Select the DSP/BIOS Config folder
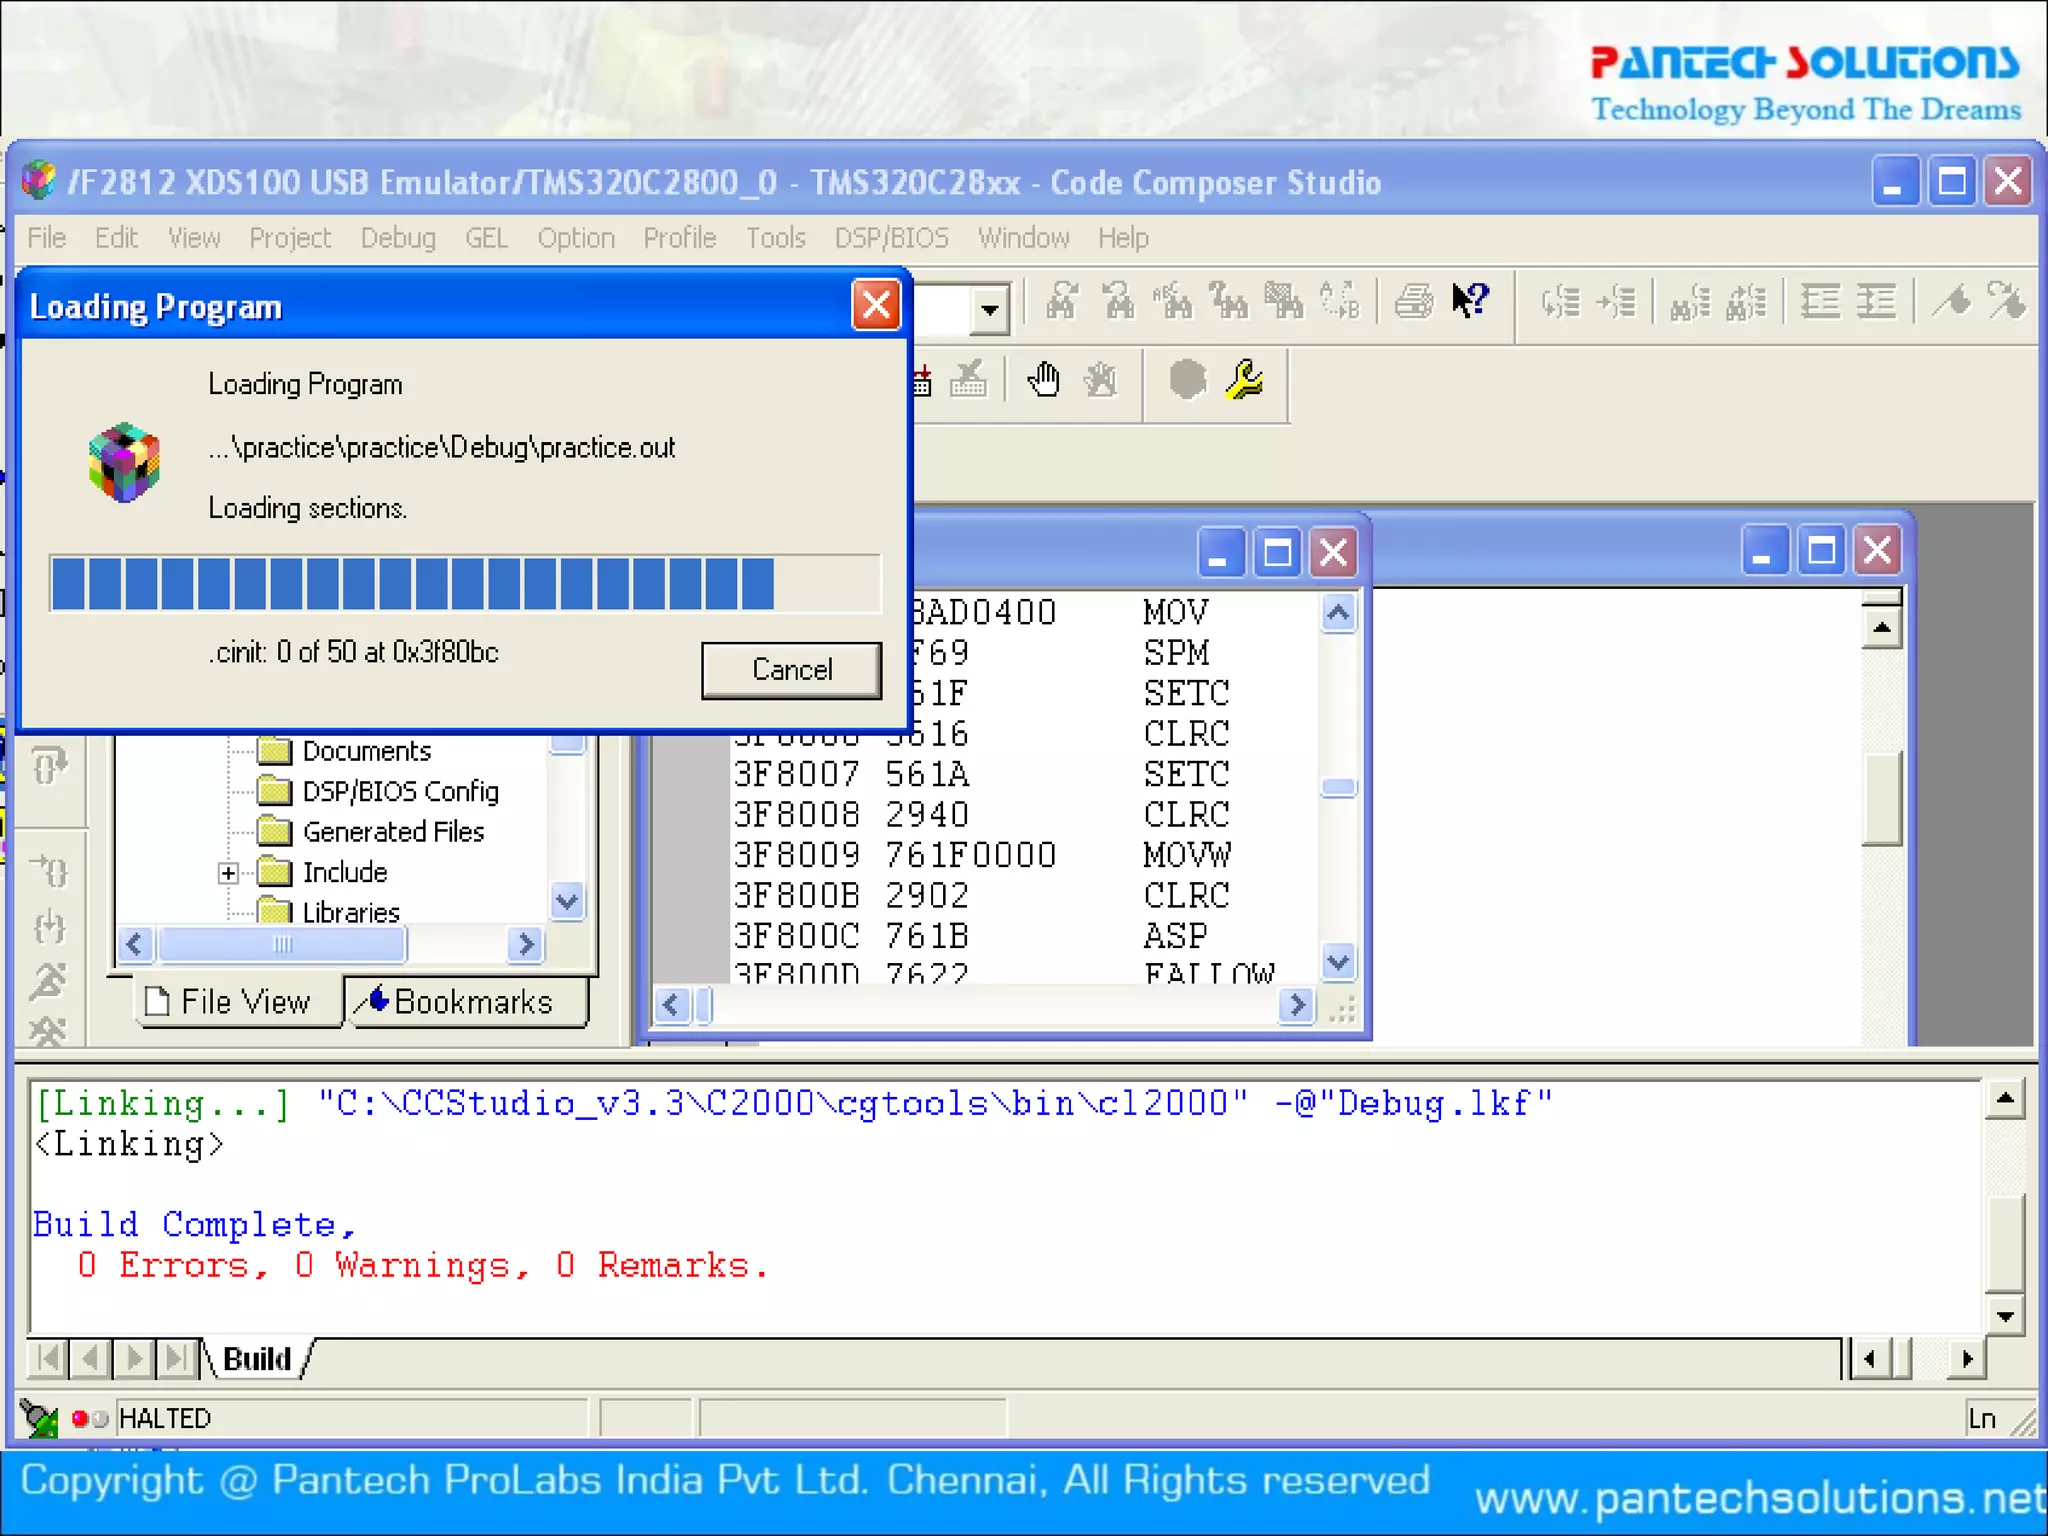The image size is (2048, 1536). coord(399,792)
